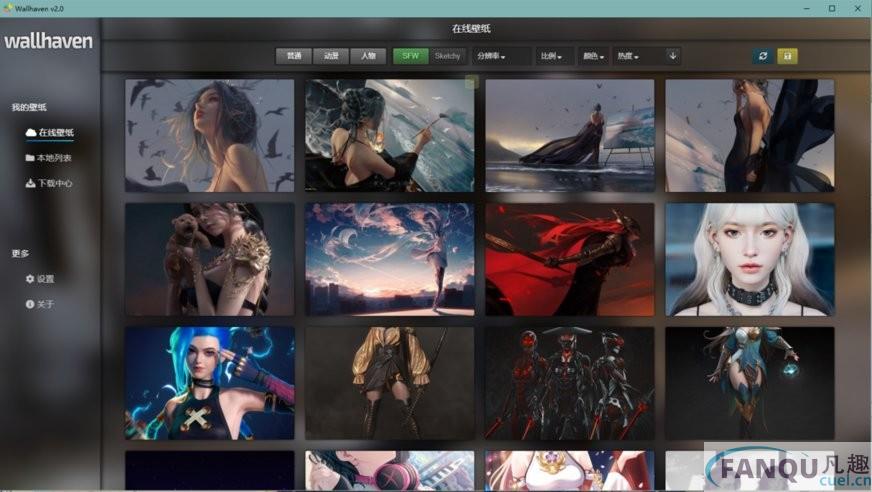This screenshot has height=492, width=872.
Task: Click the descending sort arrow icon
Action: coord(673,56)
